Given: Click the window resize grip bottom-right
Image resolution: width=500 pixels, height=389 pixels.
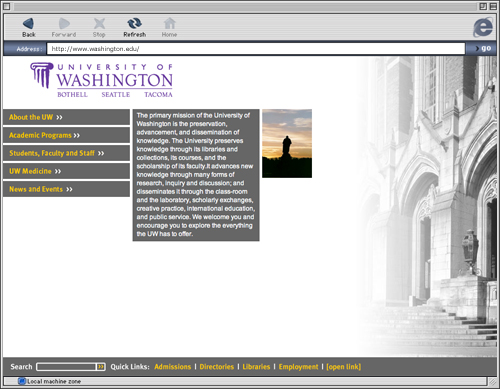Looking at the screenshot, I should [x=492, y=381].
